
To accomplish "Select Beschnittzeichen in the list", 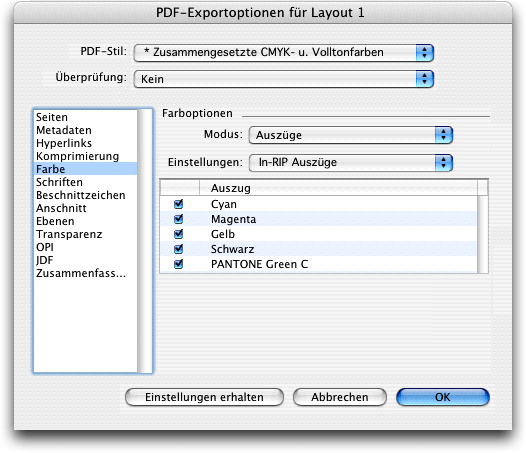I will click(x=86, y=195).
